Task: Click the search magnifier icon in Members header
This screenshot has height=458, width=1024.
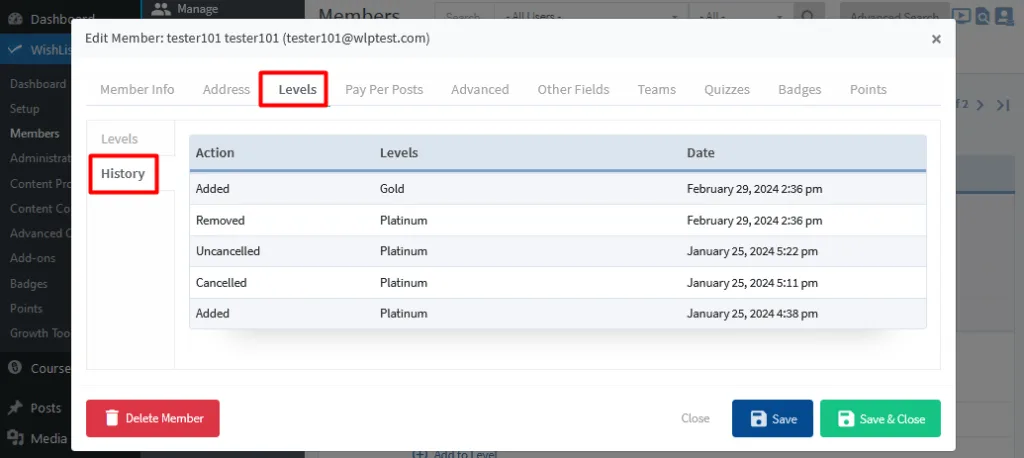Action: pyautogui.click(x=807, y=17)
